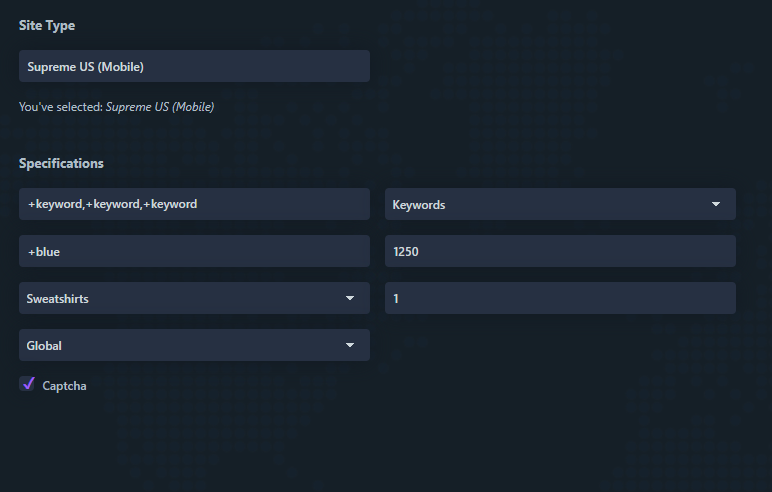Focus the quantity field showing 1
Viewport: 772px width, 492px height.
(560, 298)
